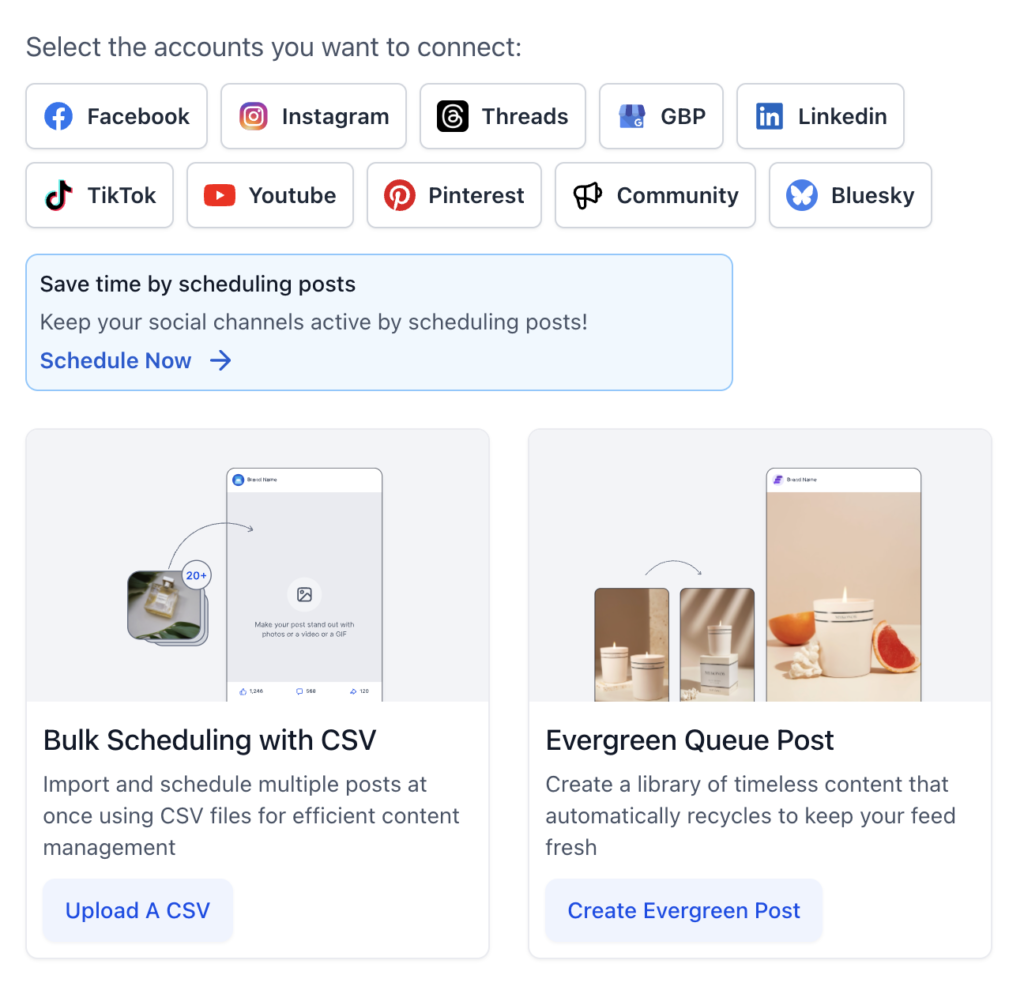1024x994 pixels.
Task: Connect the Community account button
Action: coord(655,195)
